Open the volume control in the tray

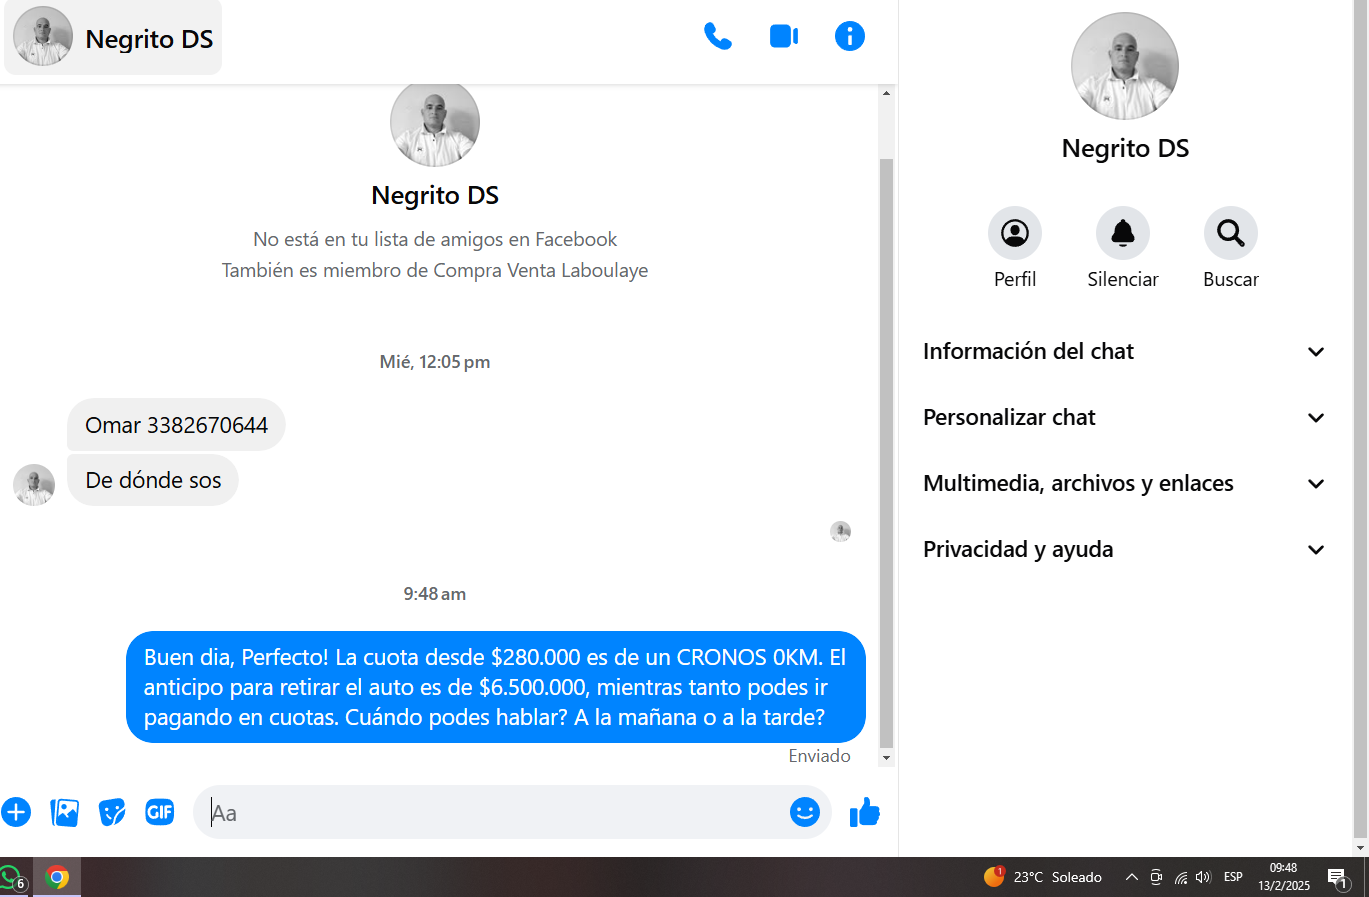point(1203,877)
